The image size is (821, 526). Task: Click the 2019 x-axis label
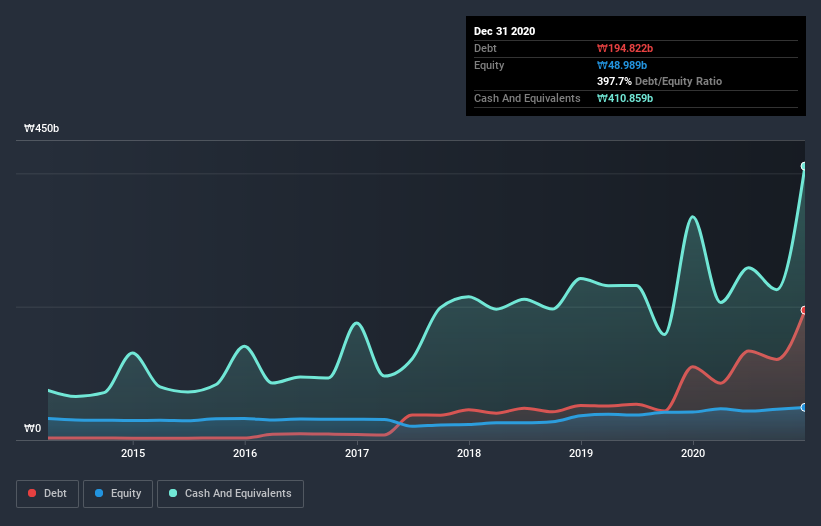[581, 453]
